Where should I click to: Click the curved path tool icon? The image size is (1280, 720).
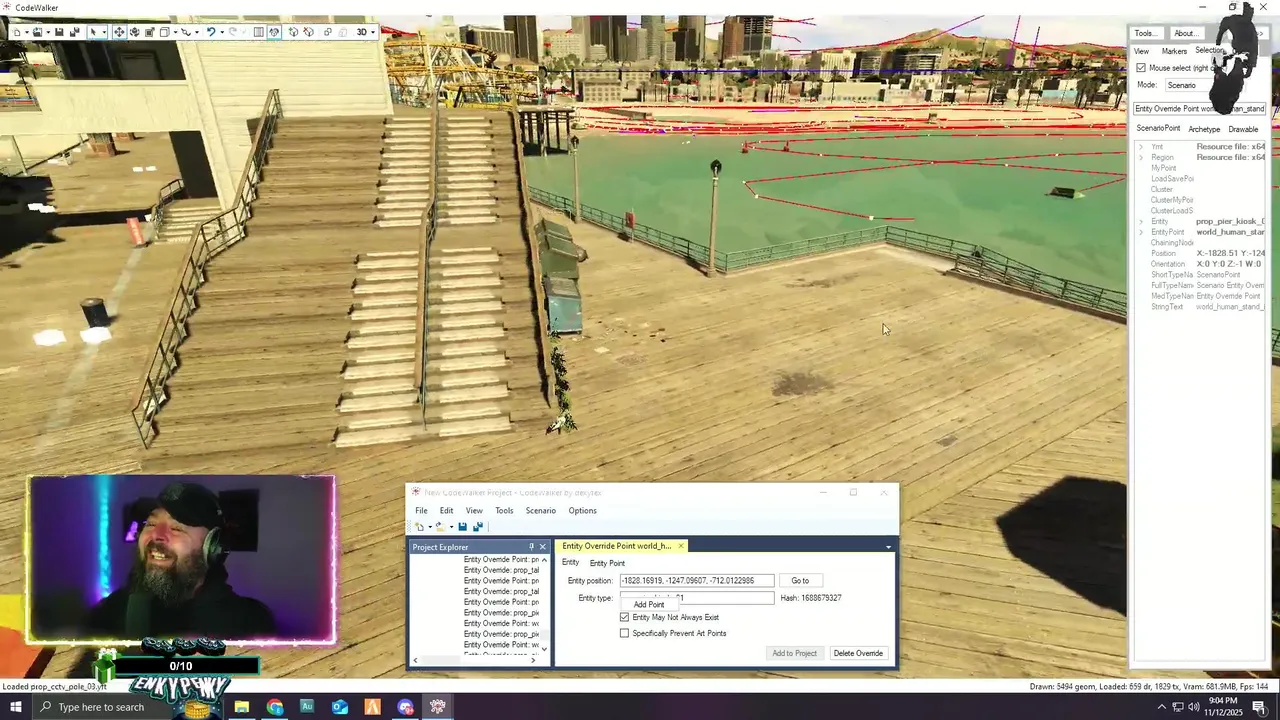[x=185, y=32]
